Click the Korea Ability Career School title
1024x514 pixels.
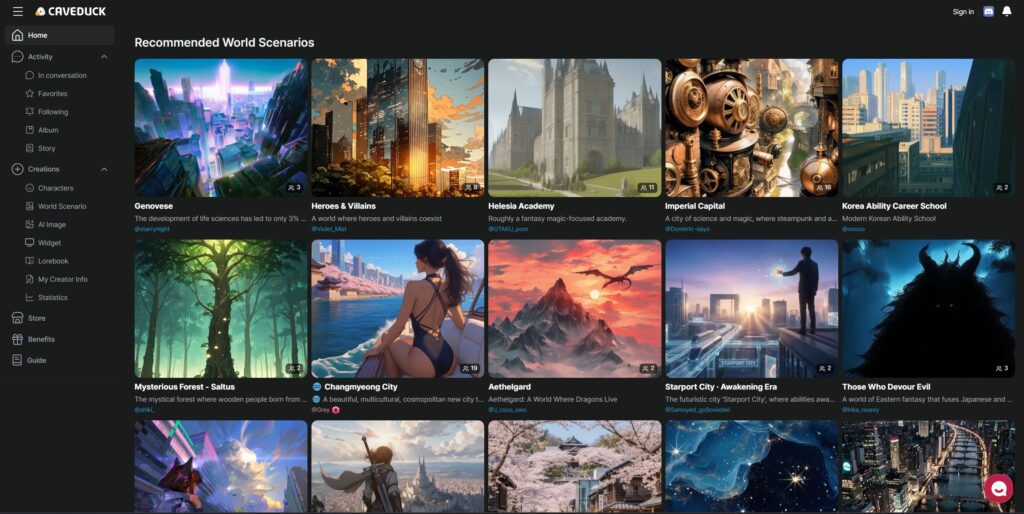pyautogui.click(x=894, y=206)
